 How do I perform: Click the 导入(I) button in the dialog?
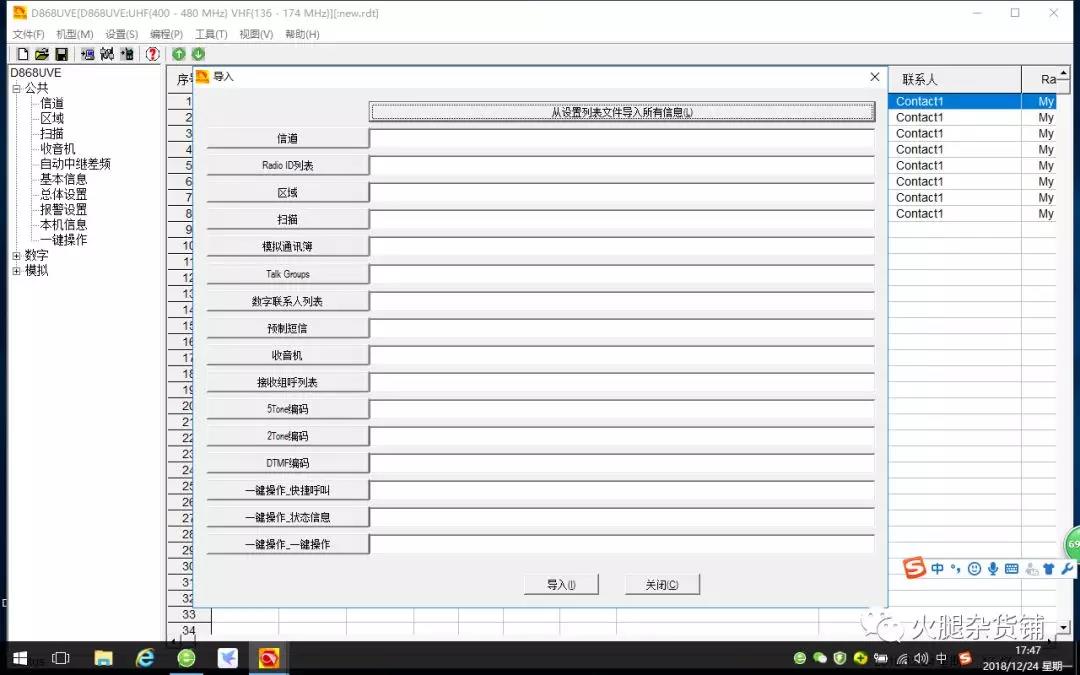click(561, 585)
